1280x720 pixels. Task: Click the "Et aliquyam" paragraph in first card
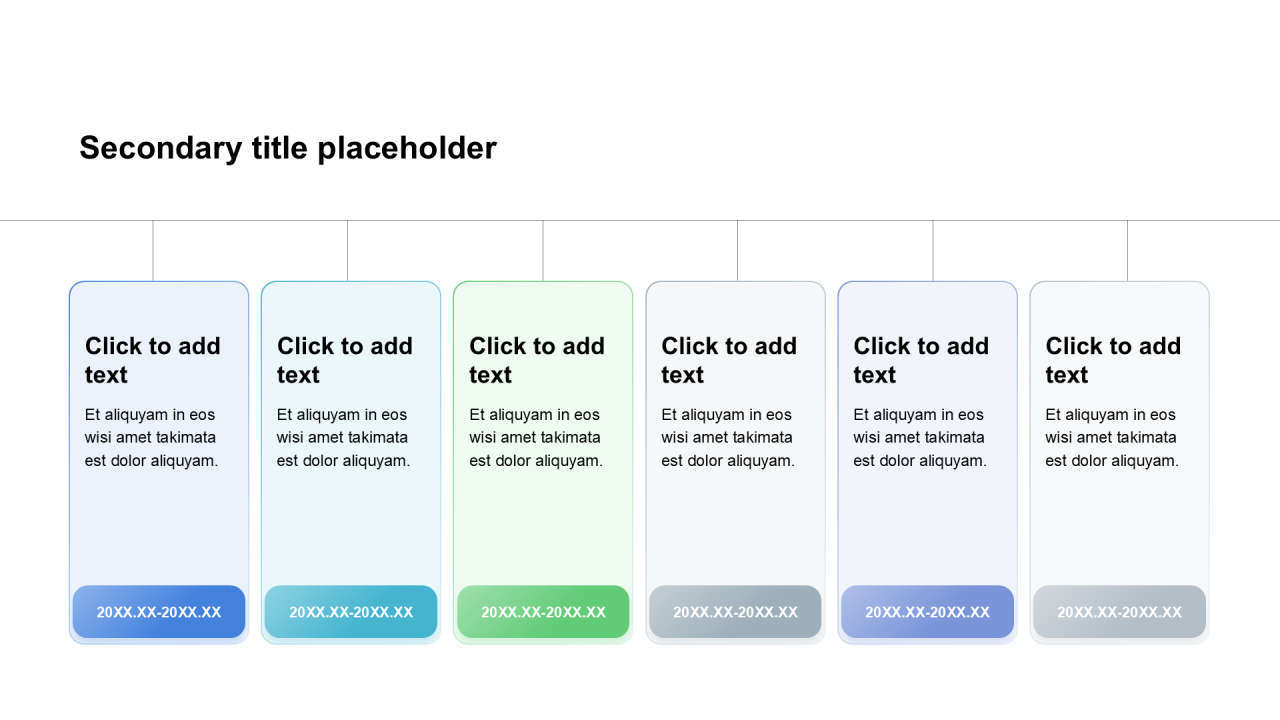tap(151, 438)
